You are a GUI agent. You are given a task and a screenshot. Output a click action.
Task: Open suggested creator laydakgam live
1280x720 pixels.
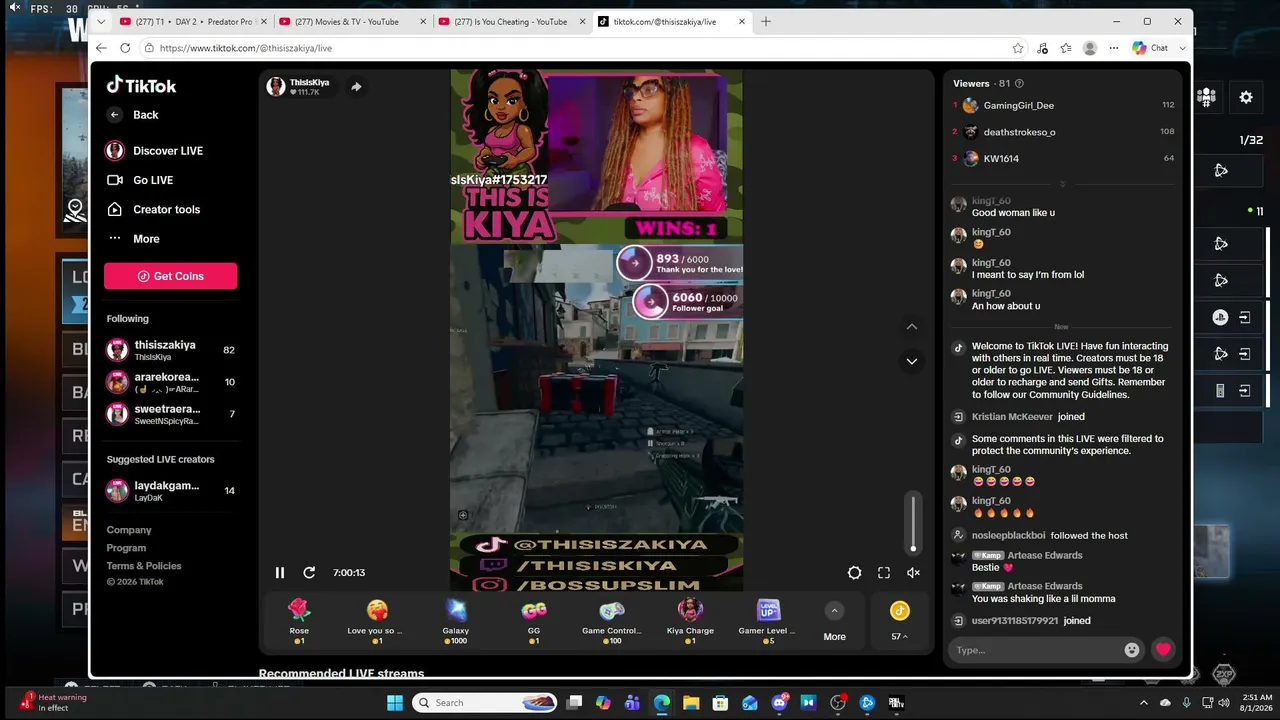point(171,491)
